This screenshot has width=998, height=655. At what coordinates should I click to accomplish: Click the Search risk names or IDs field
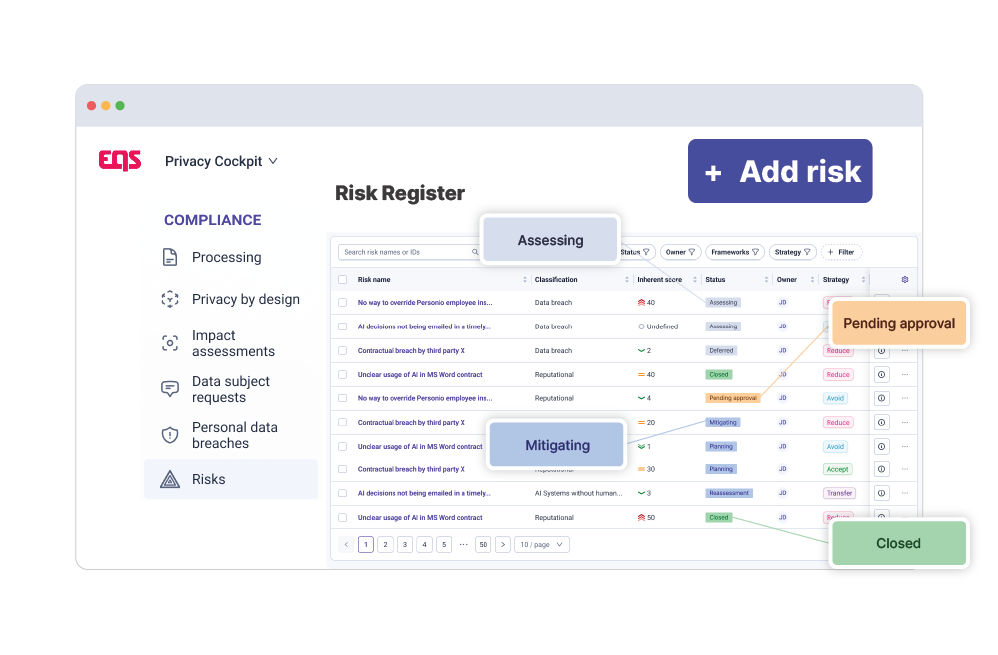(405, 253)
